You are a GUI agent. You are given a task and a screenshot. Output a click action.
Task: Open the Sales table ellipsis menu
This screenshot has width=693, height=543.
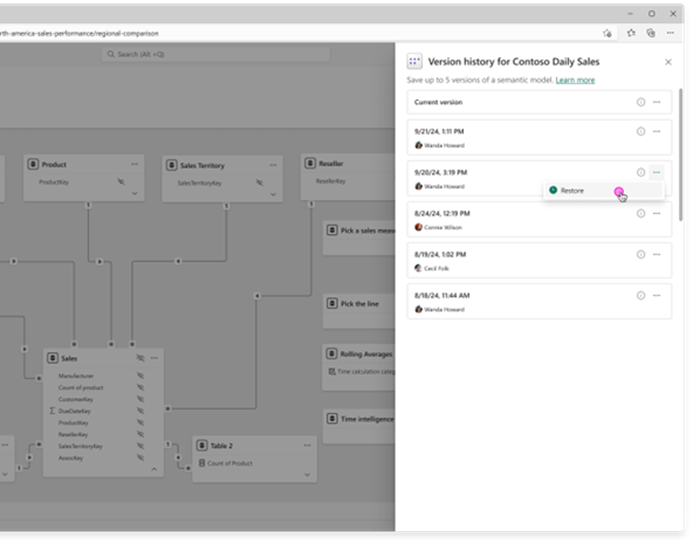pyautogui.click(x=154, y=357)
